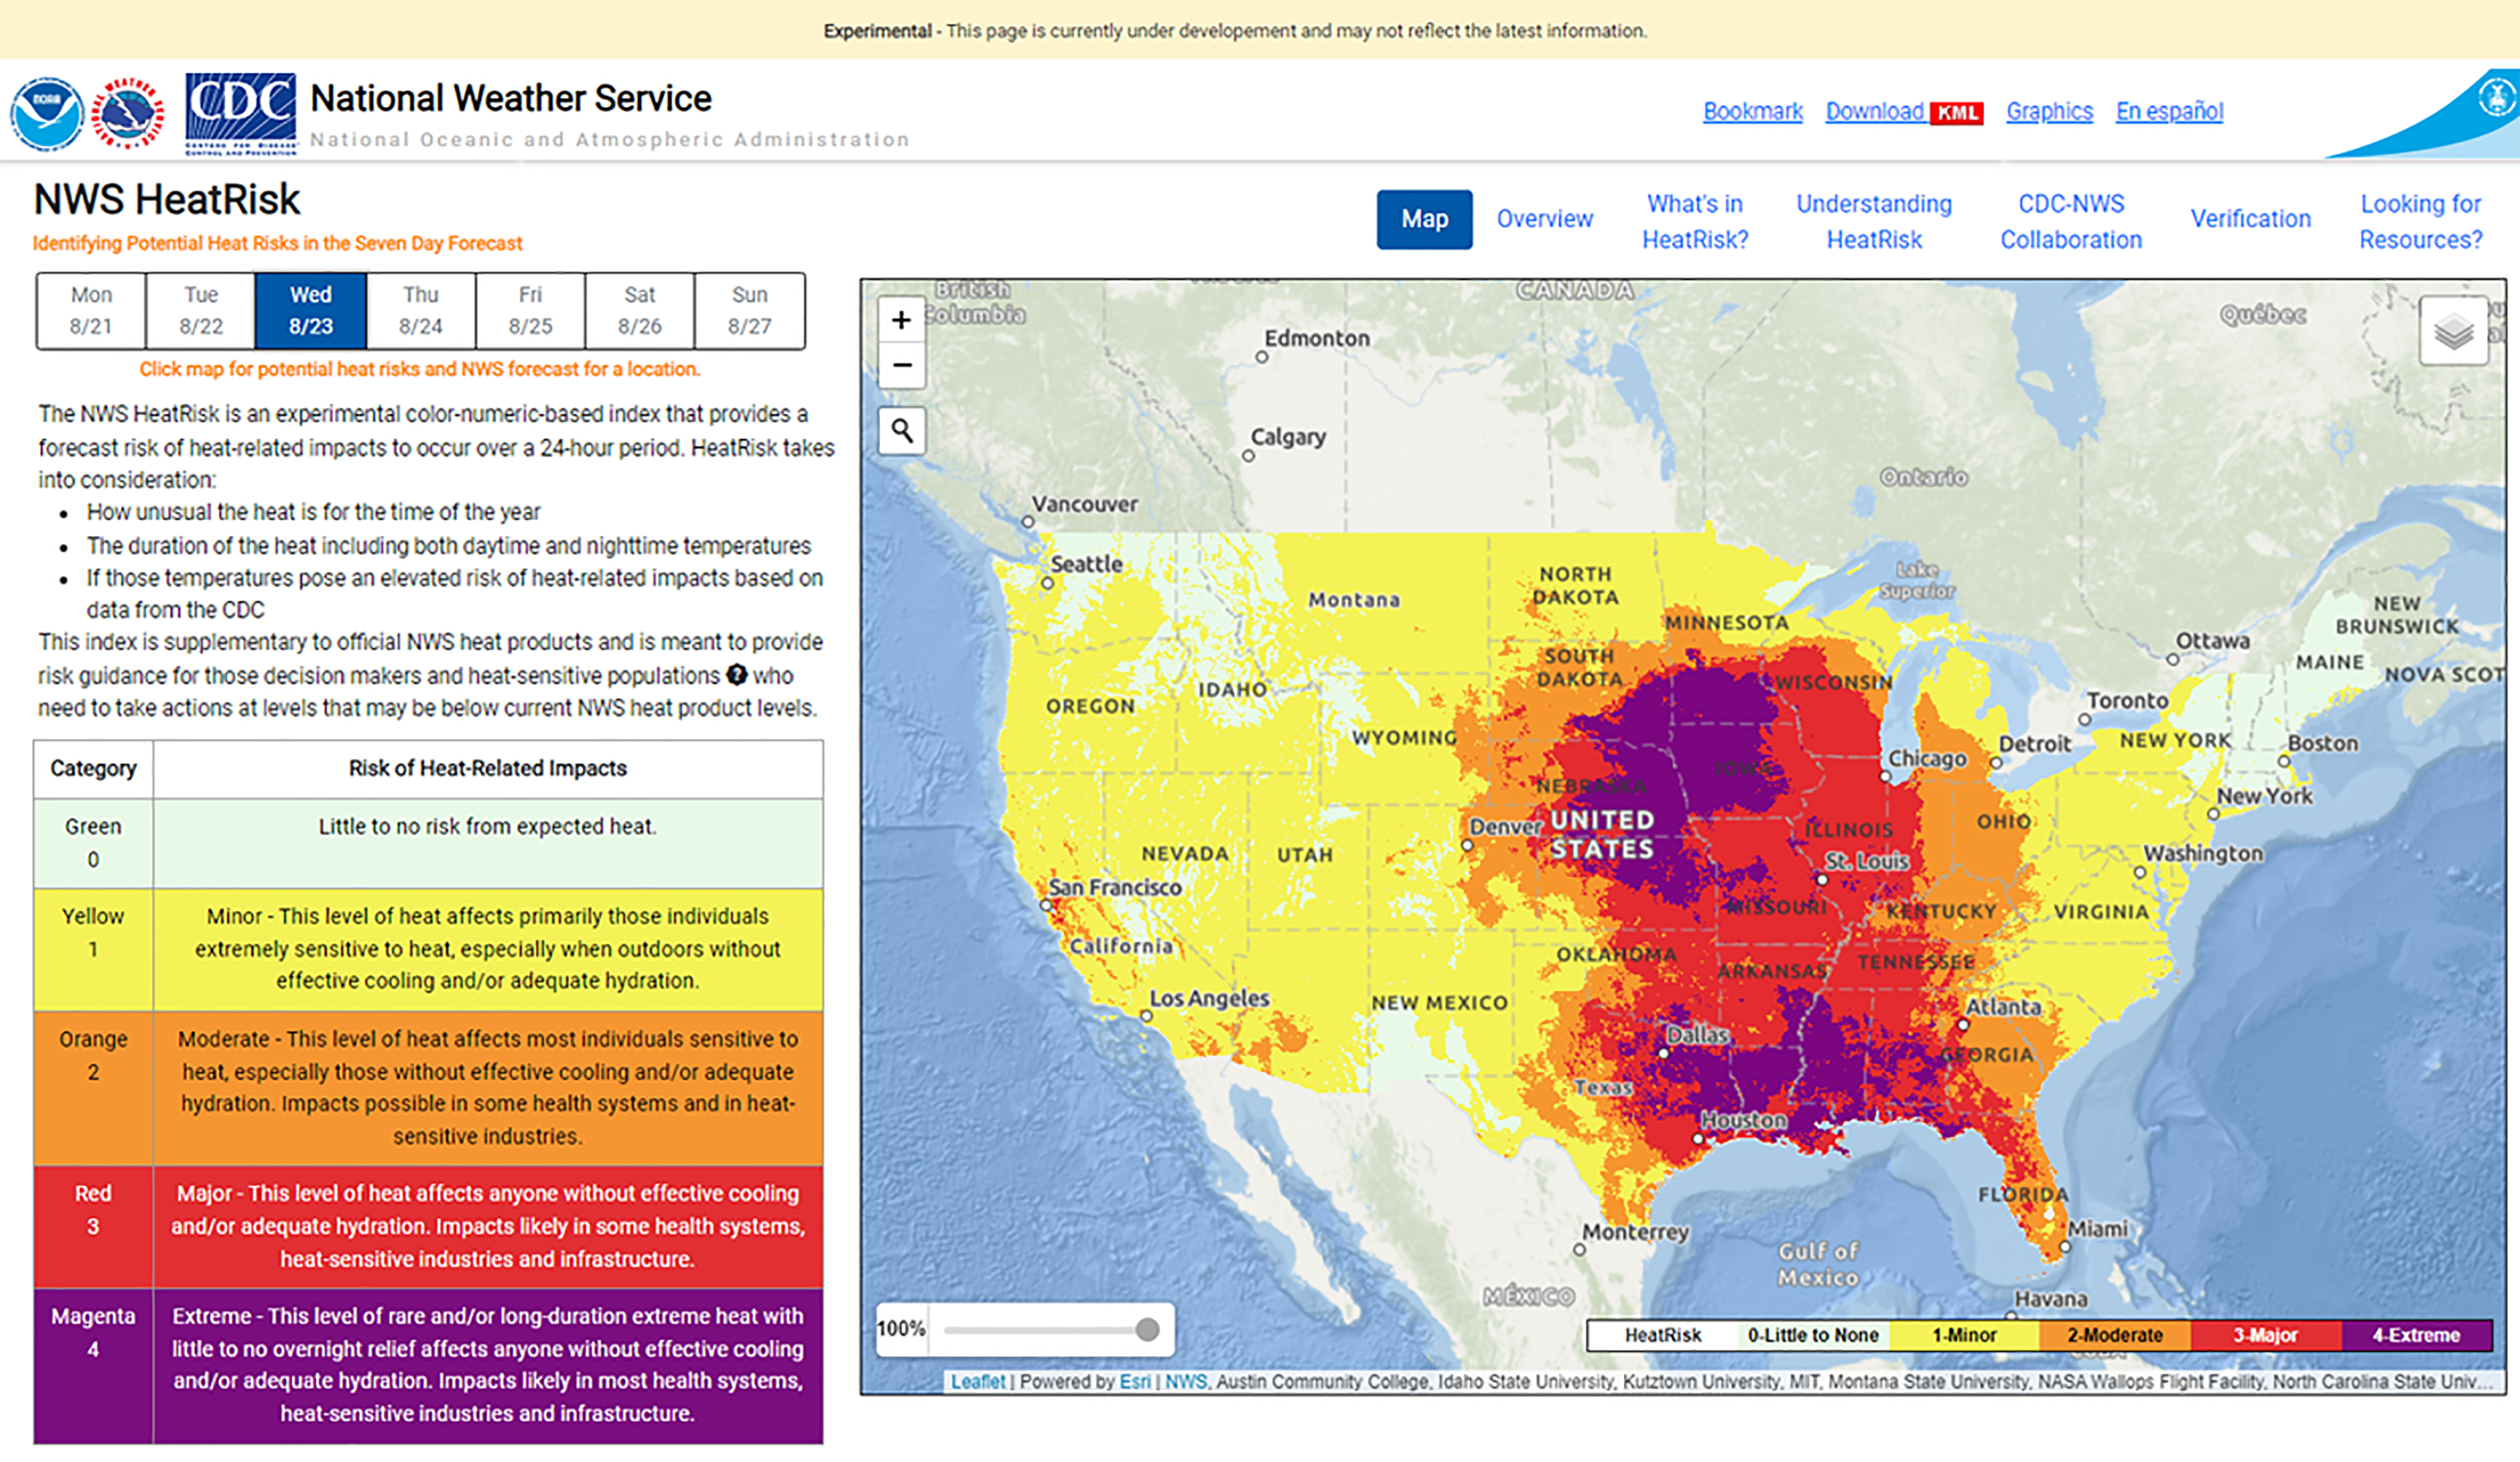Click the Graphics link
This screenshot has width=2520, height=1462.
point(2049,111)
